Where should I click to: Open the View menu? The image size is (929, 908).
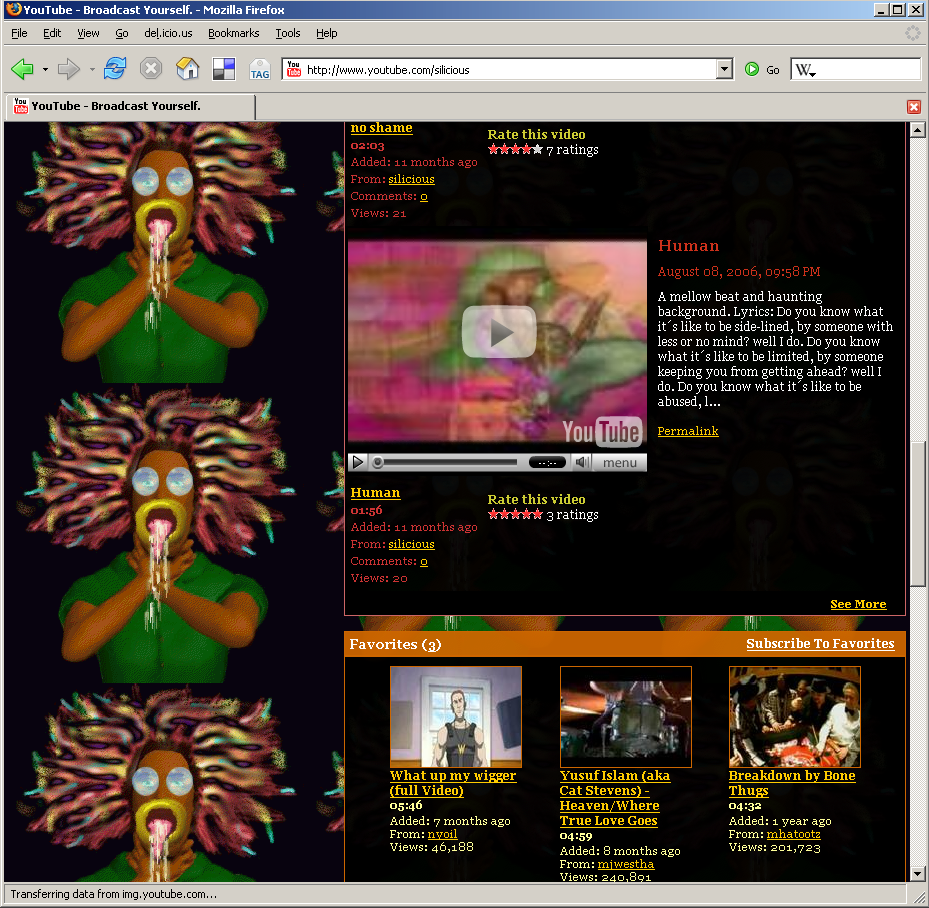click(88, 33)
